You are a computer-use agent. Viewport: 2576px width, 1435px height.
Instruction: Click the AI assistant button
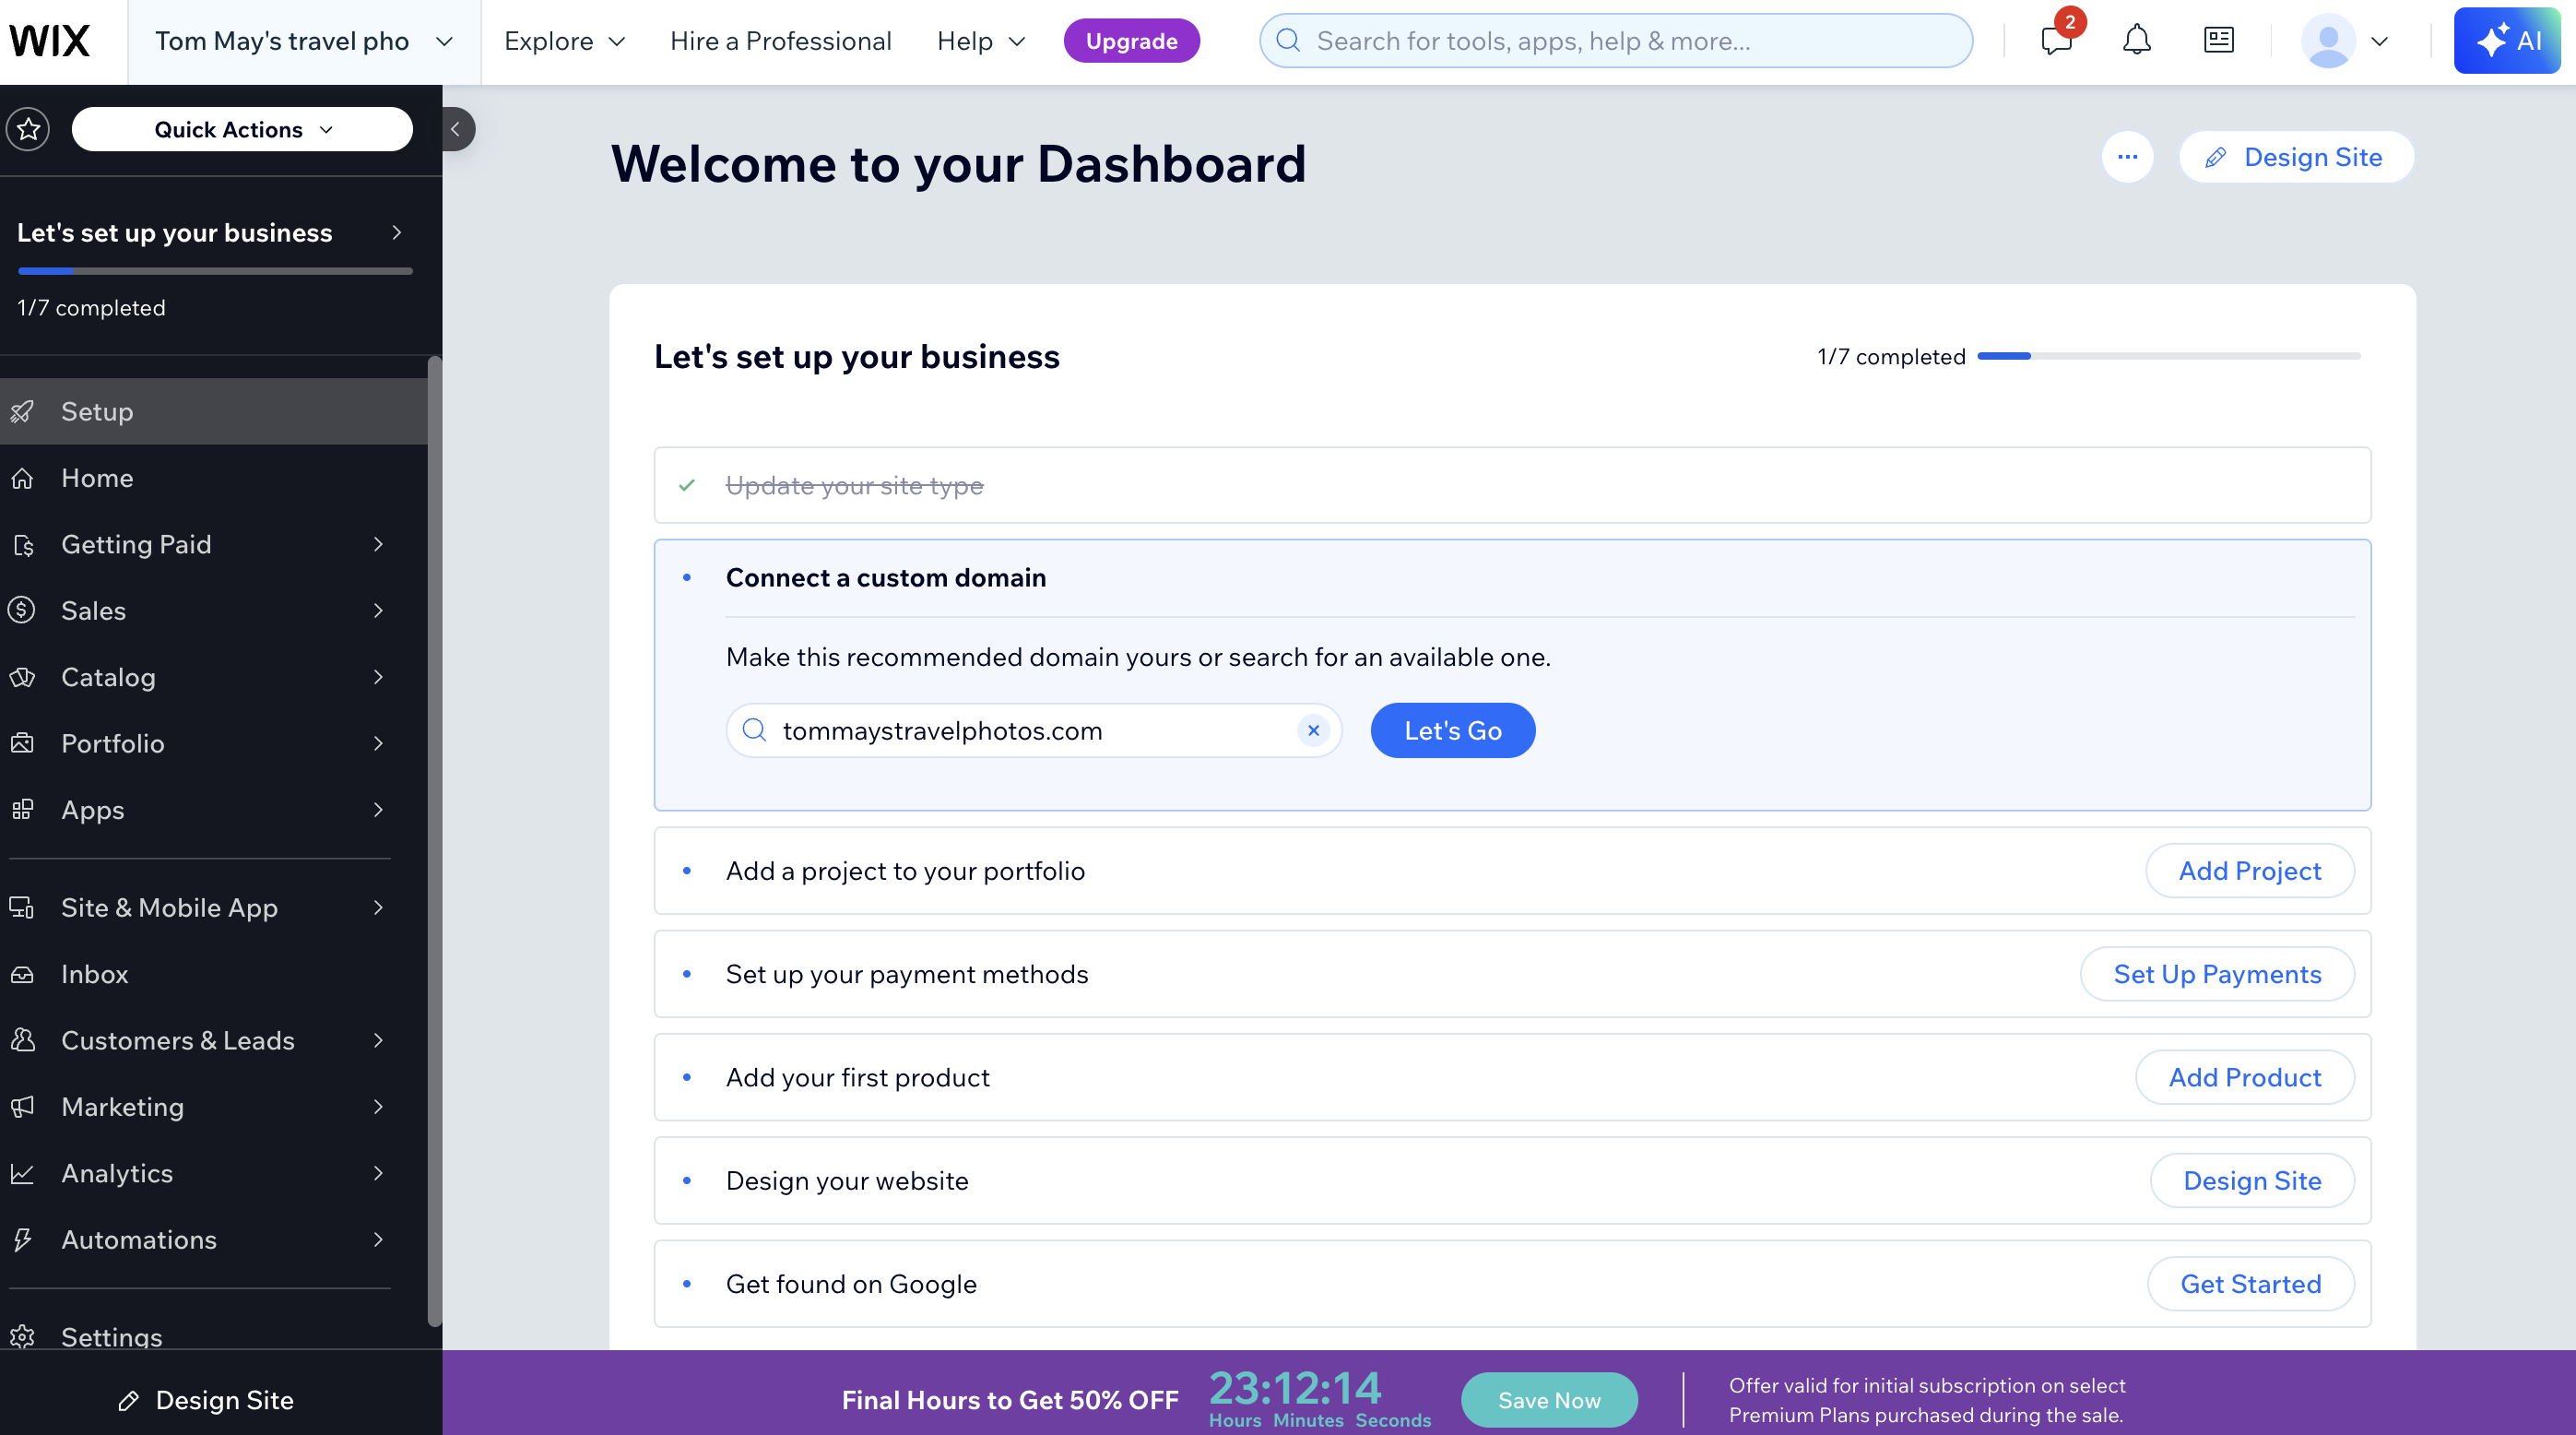click(2507, 41)
